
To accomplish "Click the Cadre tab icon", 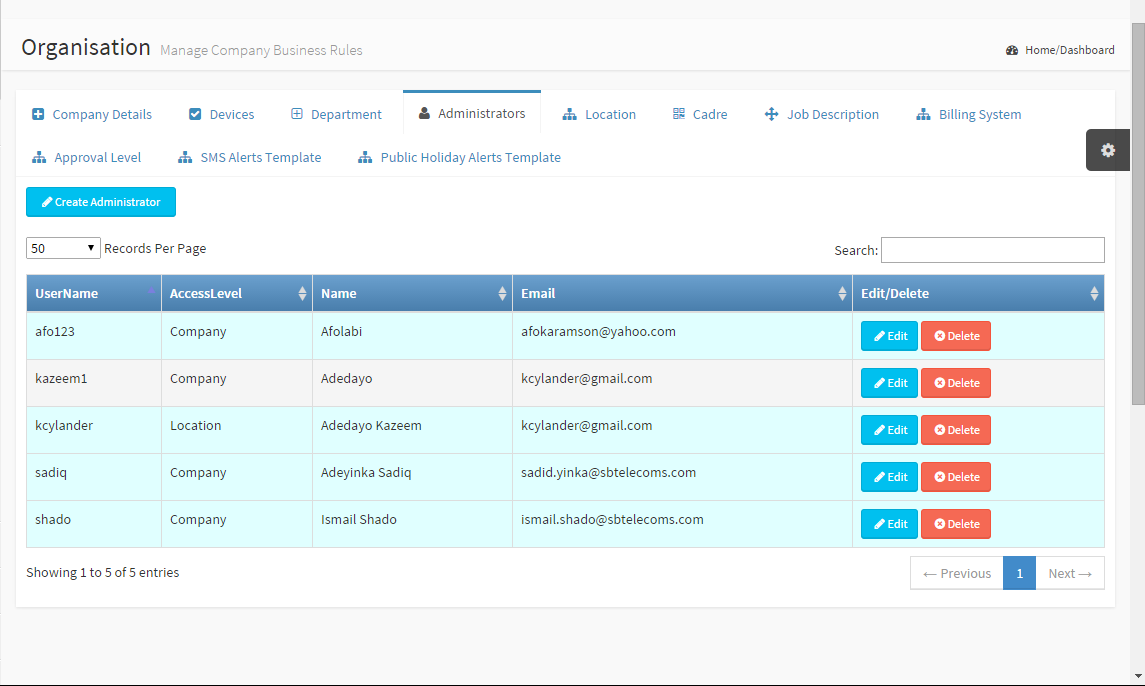I will click(x=679, y=114).
